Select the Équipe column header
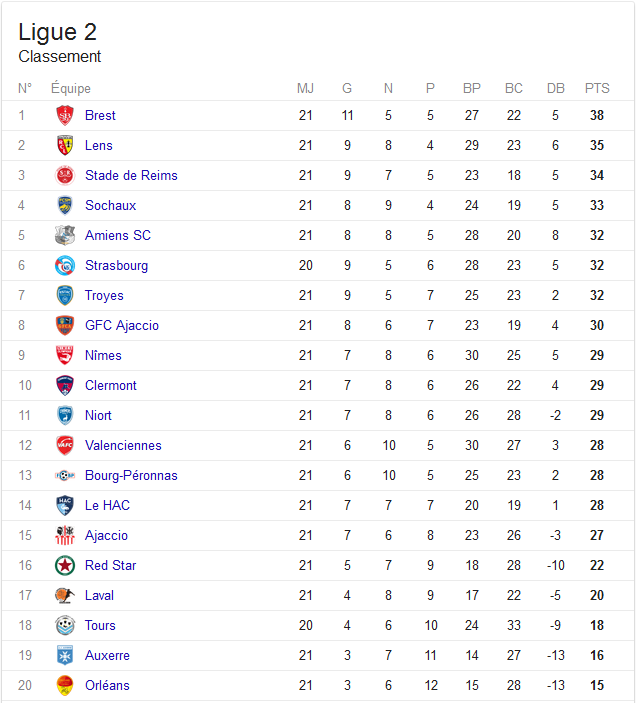Screen dimensions: 636x703 coord(71,88)
